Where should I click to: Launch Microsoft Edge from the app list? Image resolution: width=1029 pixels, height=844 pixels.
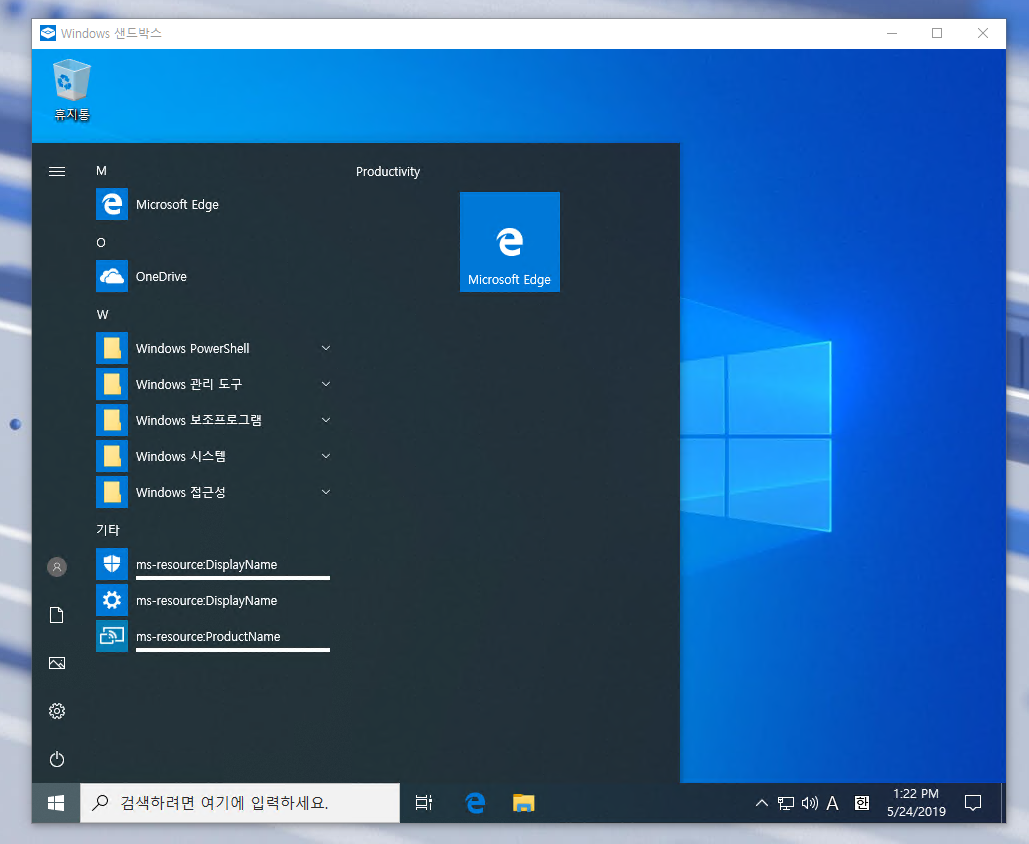pyautogui.click(x=213, y=204)
